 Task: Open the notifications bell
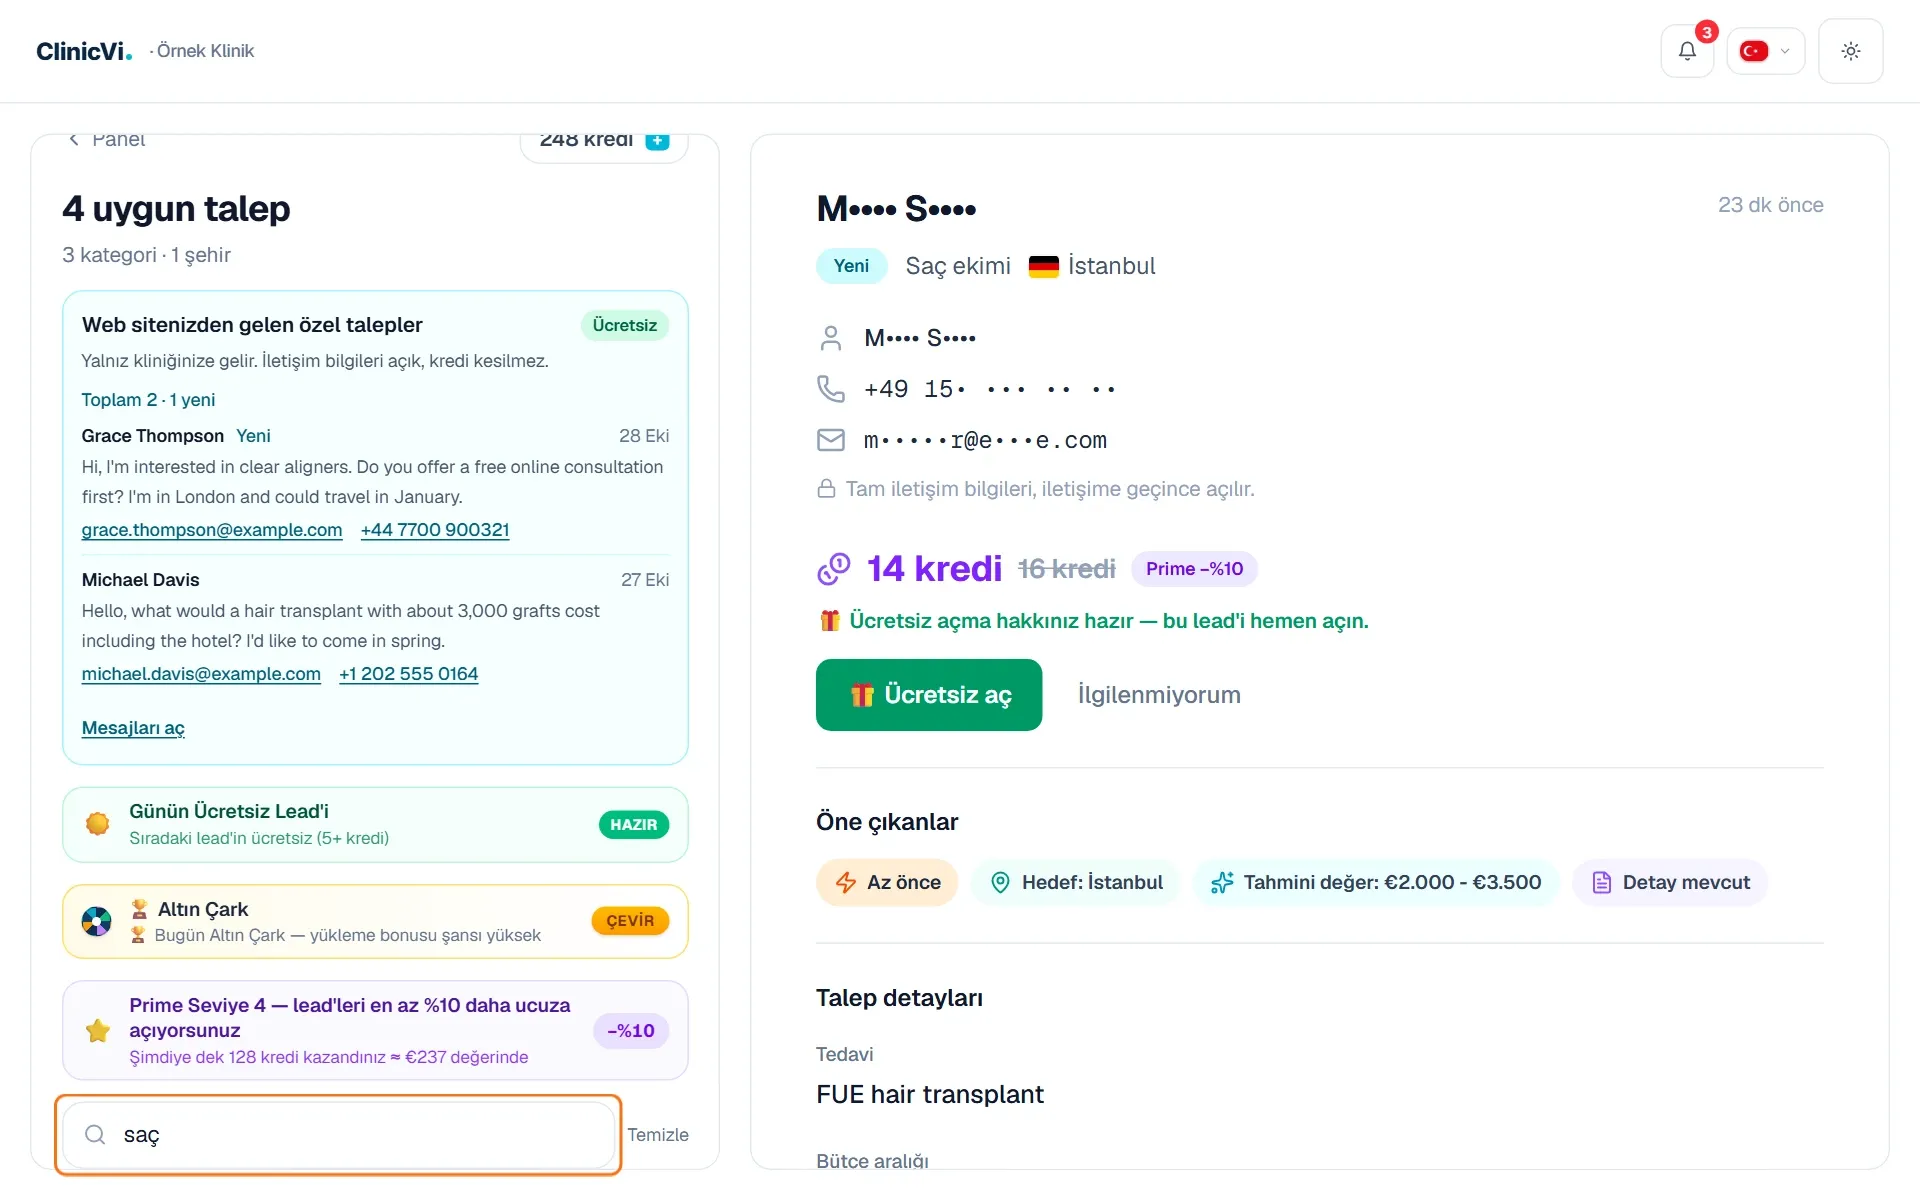(x=1687, y=51)
